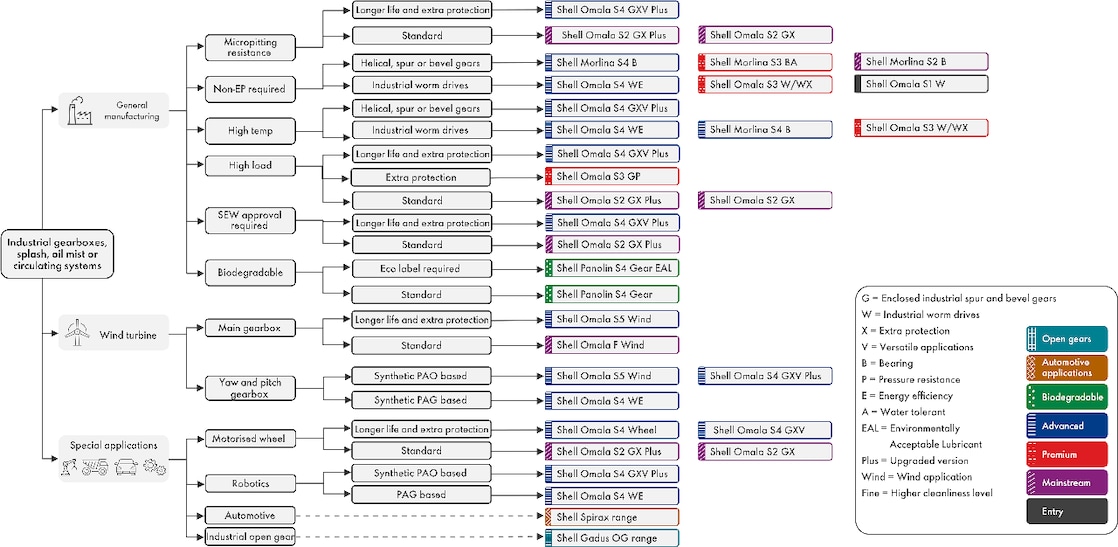
Task: Click the High temp node
Action: [x=250, y=131]
